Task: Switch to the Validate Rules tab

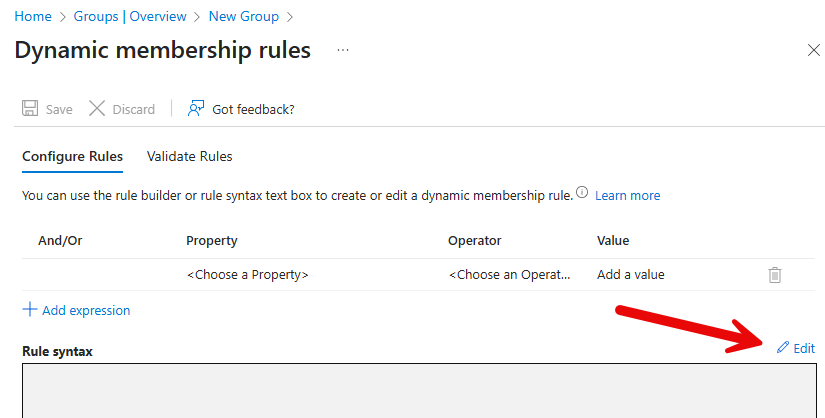Action: [x=189, y=156]
